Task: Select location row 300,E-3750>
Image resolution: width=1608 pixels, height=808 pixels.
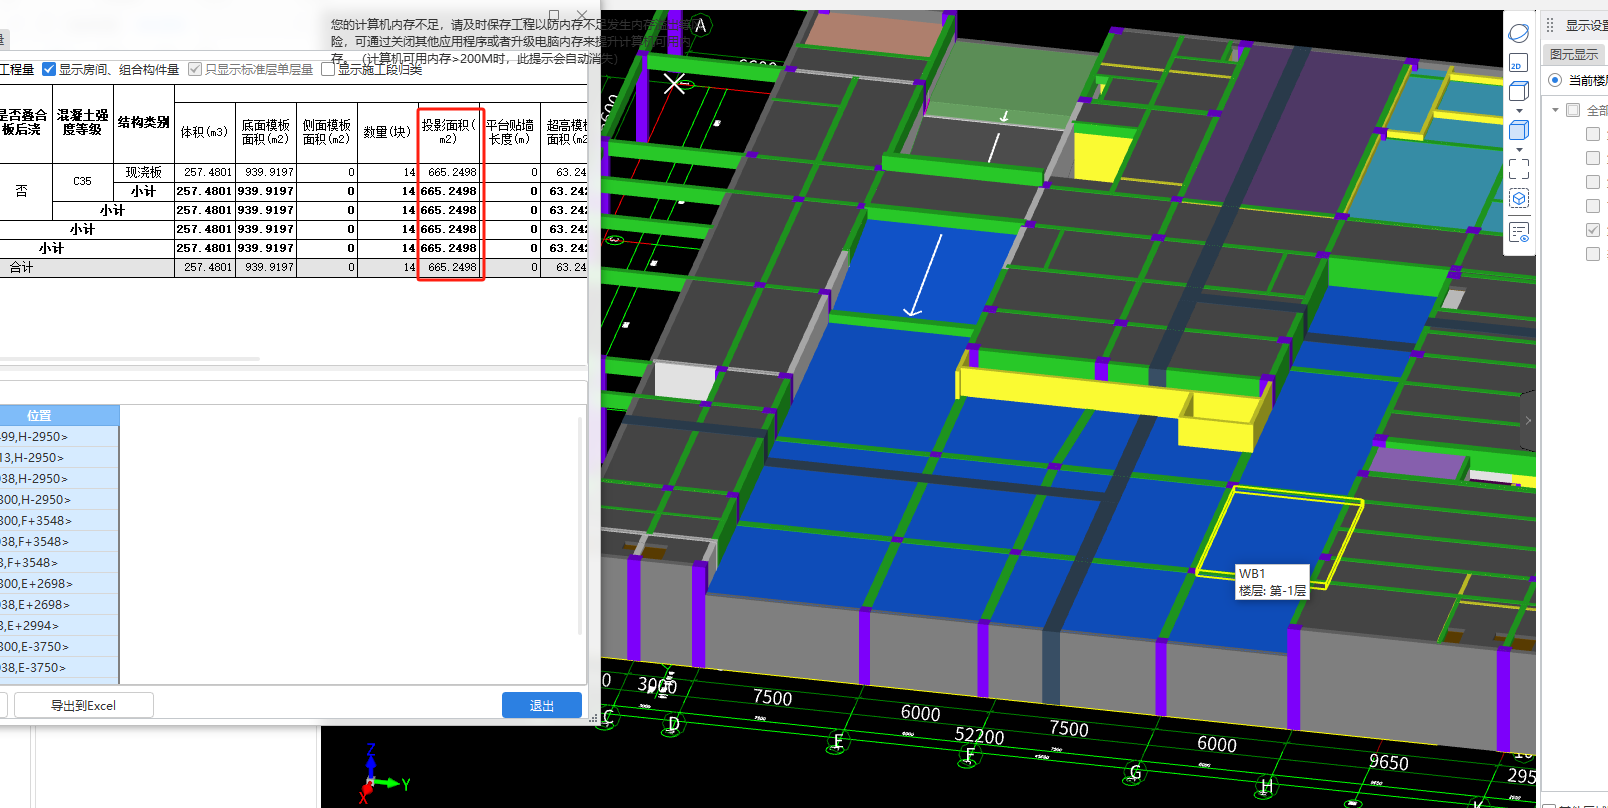Action: 59,647
